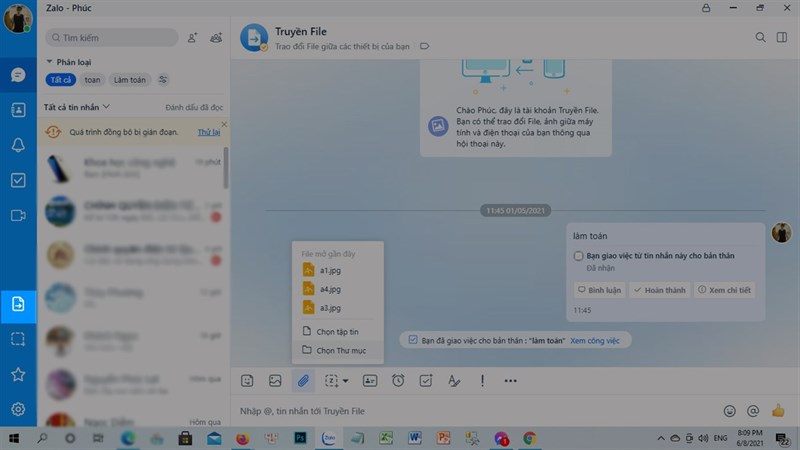Click the emoji smiley icon in input box
The height and width of the screenshot is (450, 800).
click(x=730, y=411)
